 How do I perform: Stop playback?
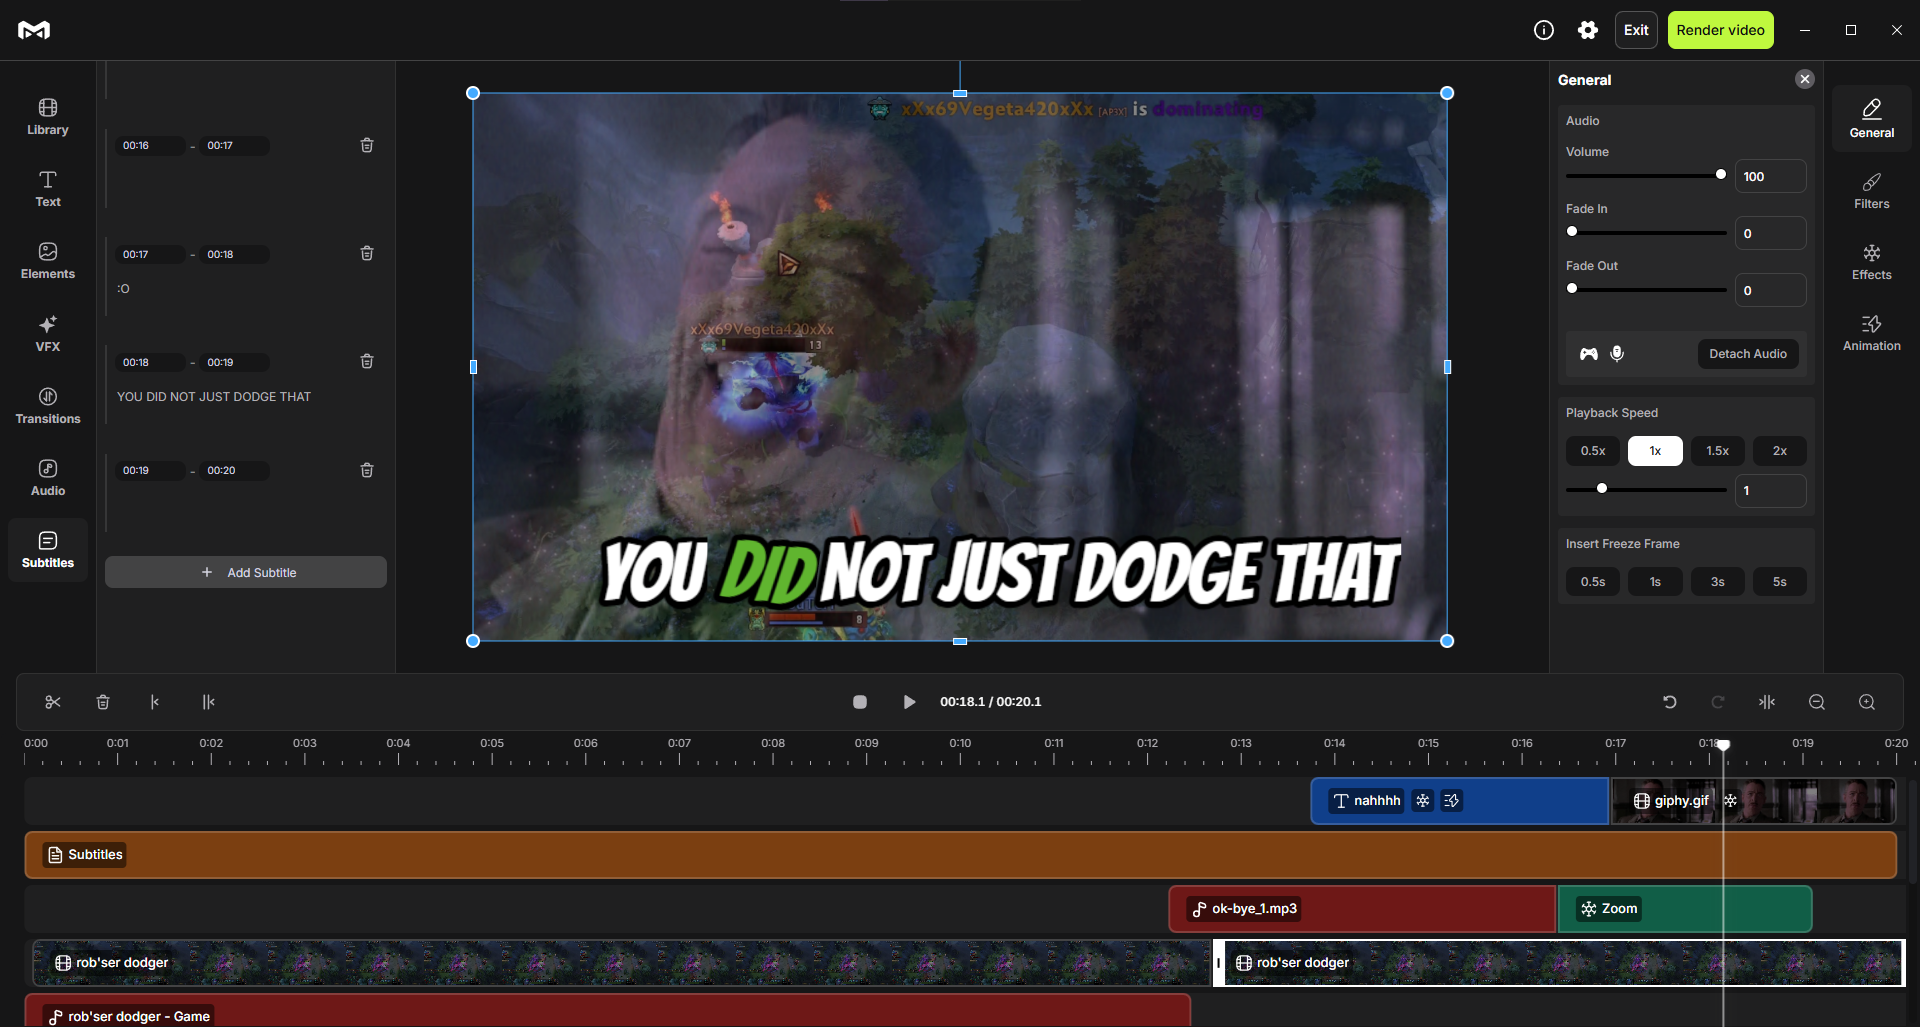[860, 702]
